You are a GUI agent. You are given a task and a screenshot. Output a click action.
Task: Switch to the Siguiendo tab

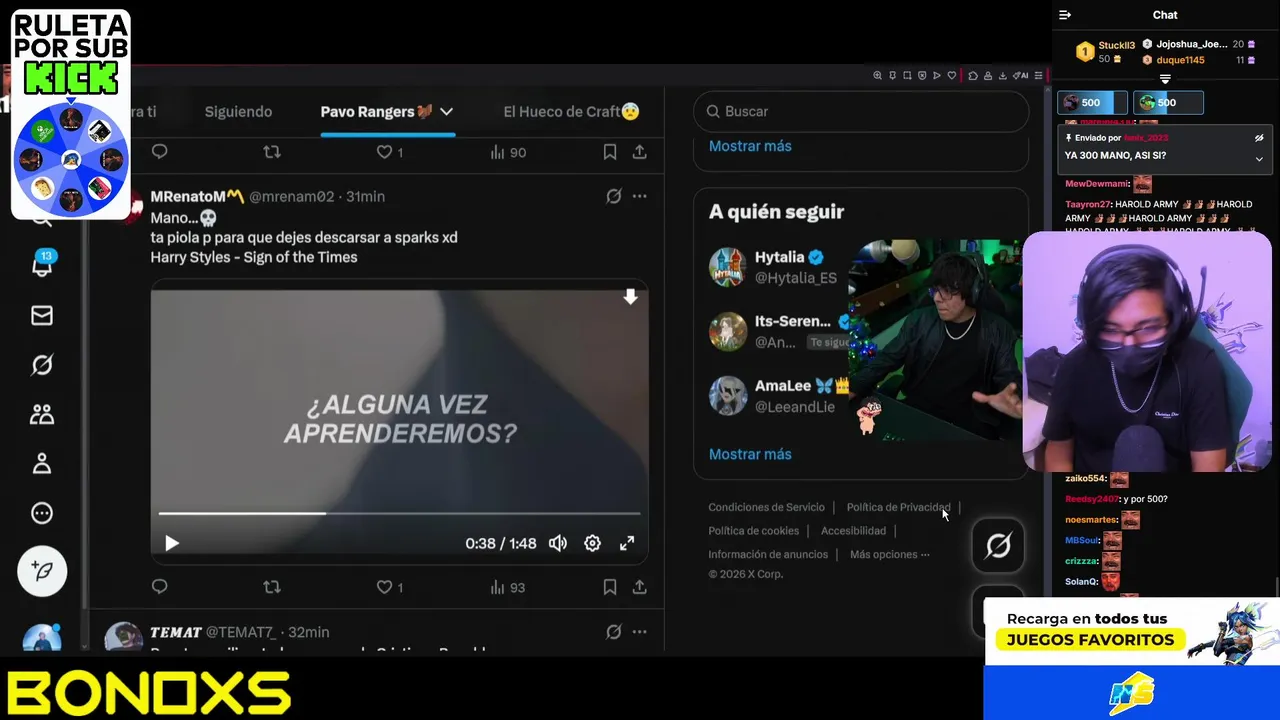(238, 112)
